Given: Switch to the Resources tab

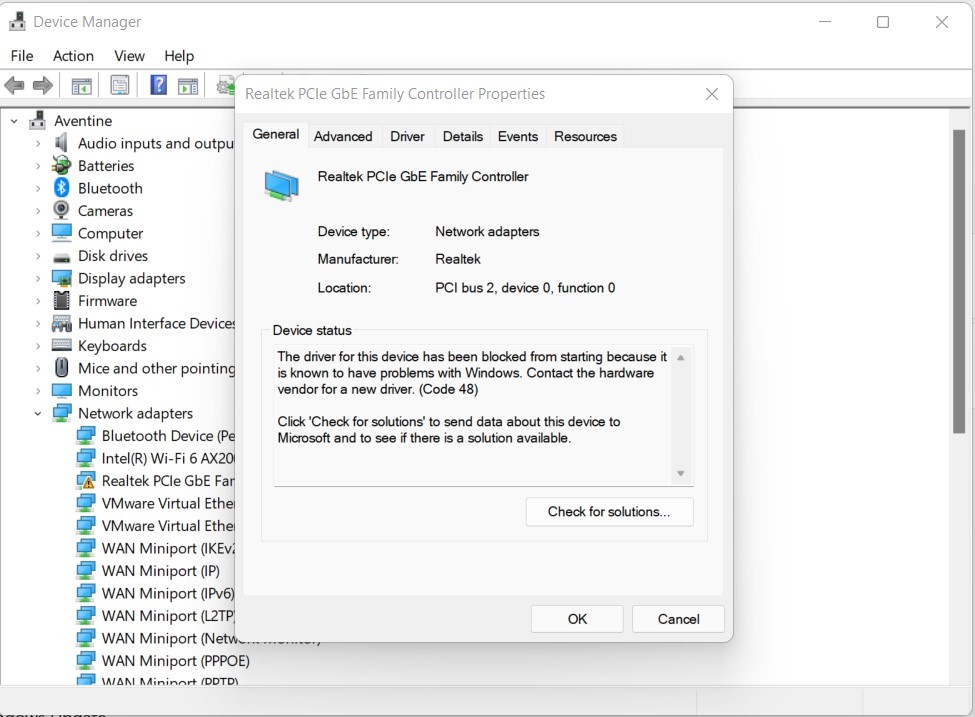Looking at the screenshot, I should tap(585, 136).
